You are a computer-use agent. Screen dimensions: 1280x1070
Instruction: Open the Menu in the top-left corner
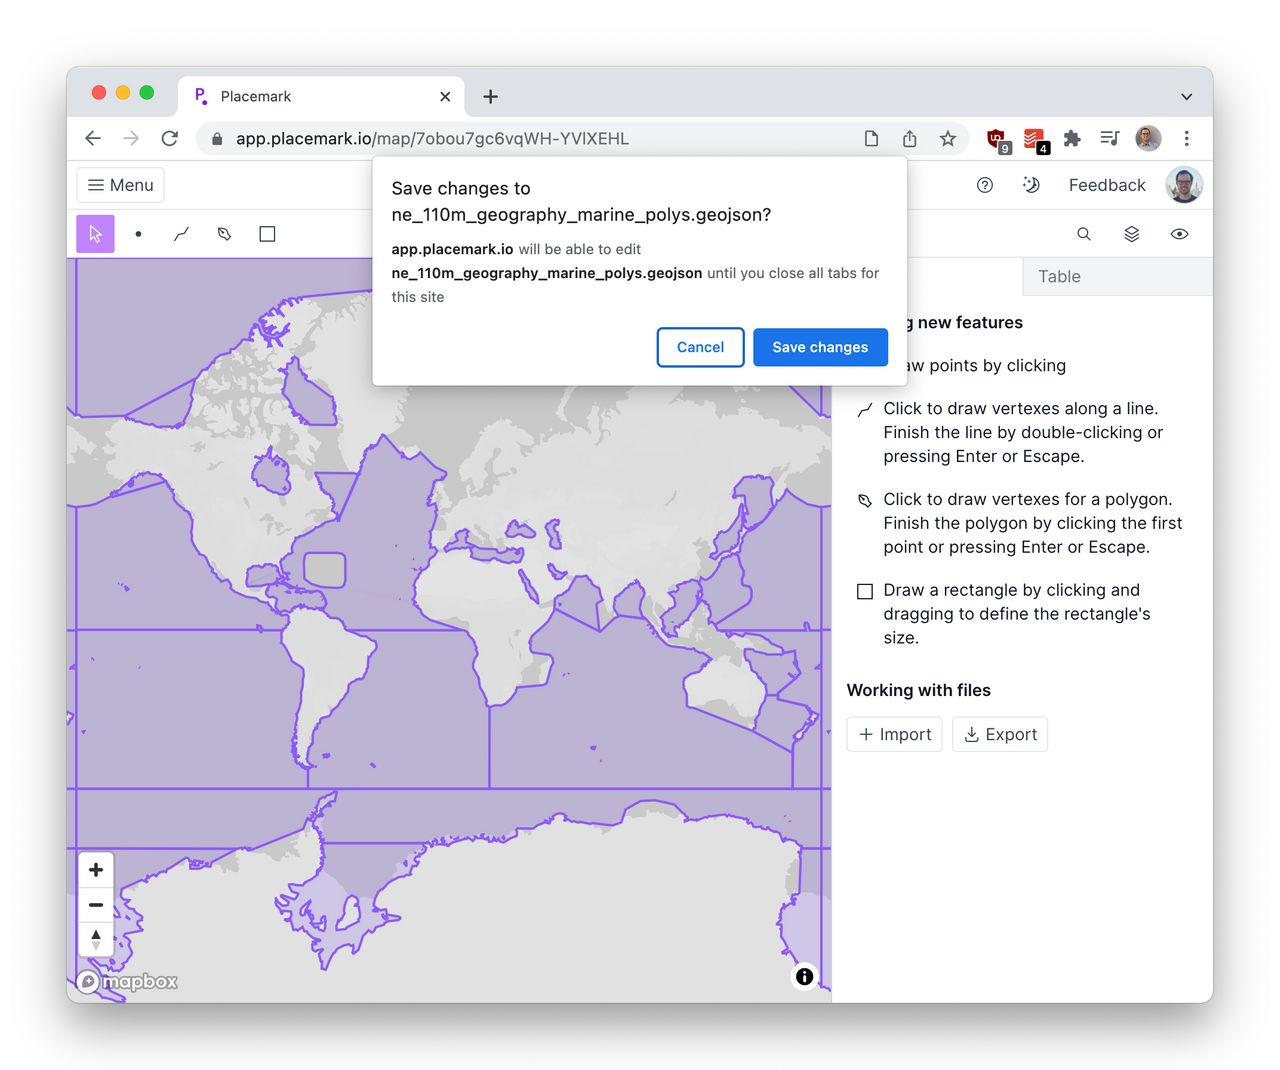(120, 185)
